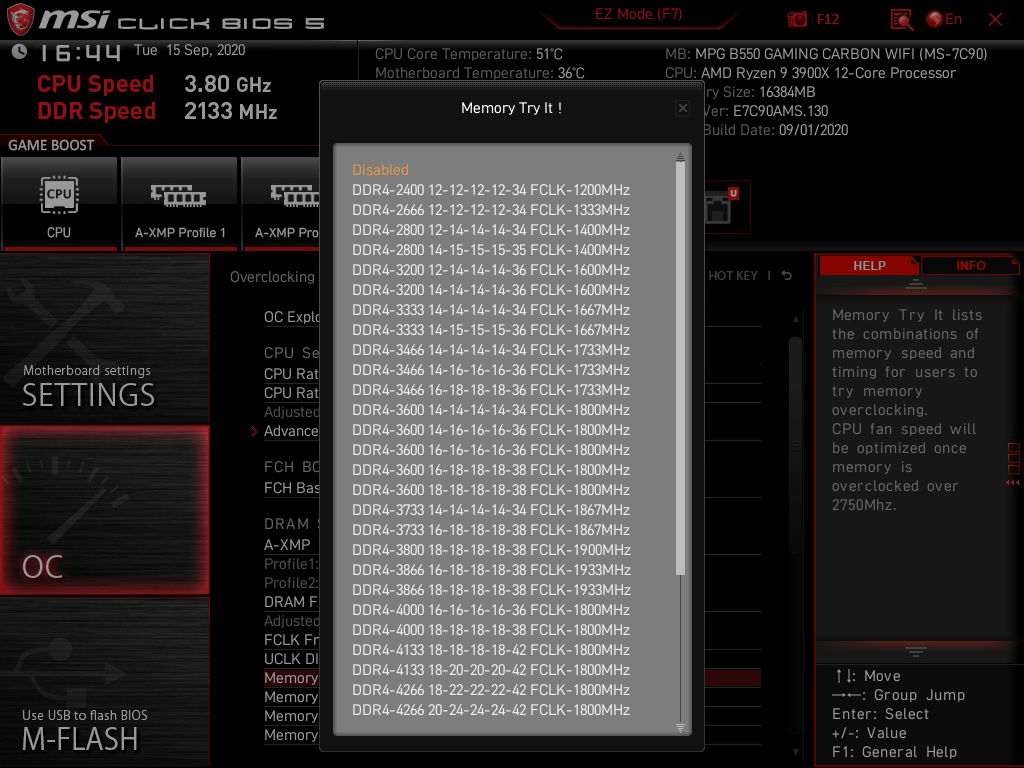Select DDR4-3733 16-18-18-18-38 FCLK-1867MHz
1024x768 pixels.
[490, 530]
